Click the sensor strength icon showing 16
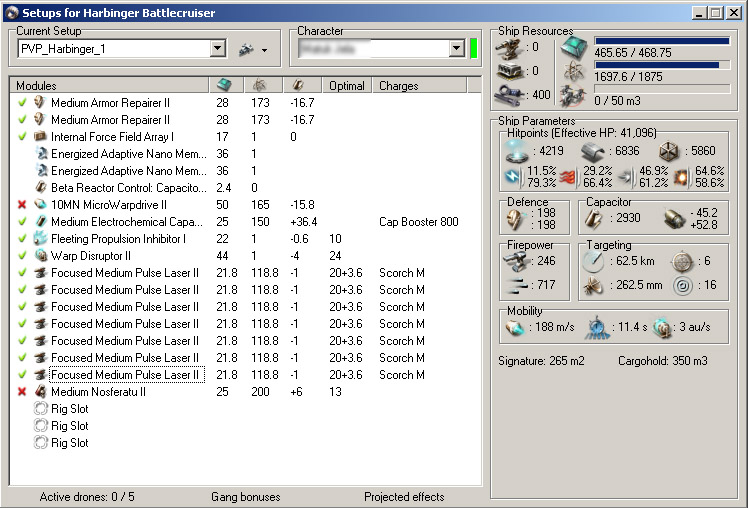748x508 pixels. click(683, 286)
